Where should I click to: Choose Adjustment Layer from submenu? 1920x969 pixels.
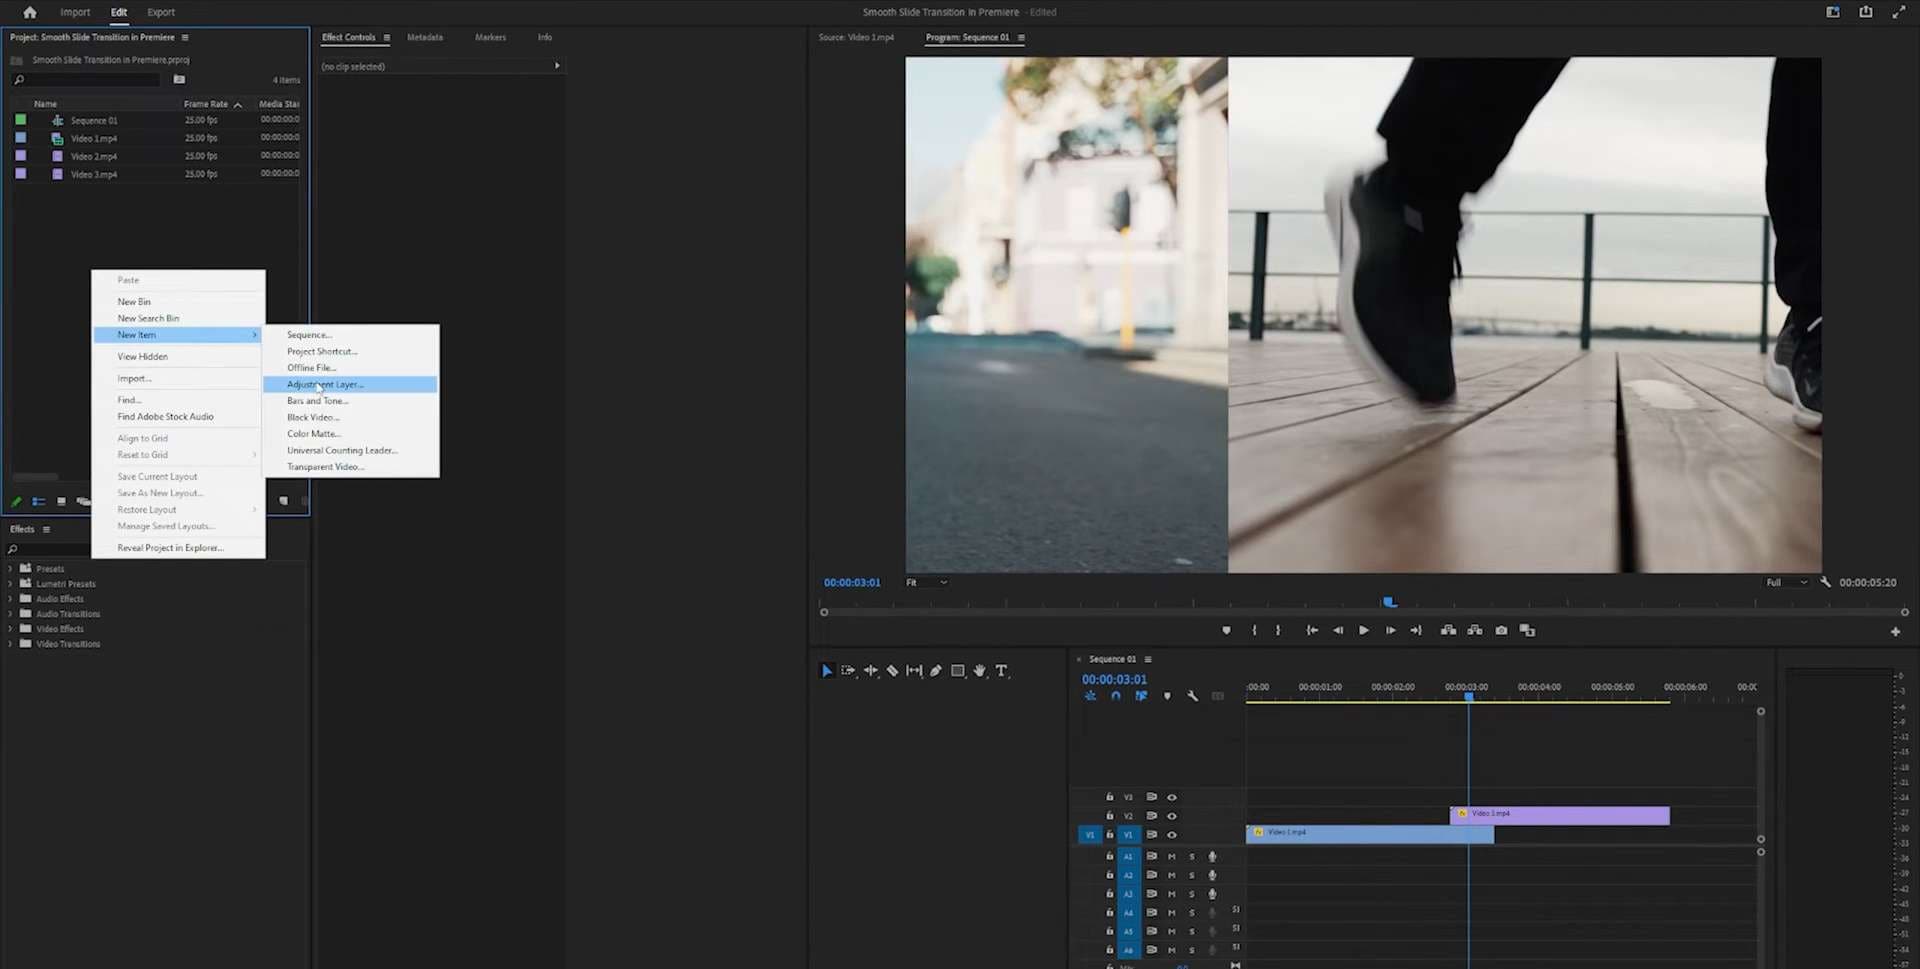click(350, 384)
